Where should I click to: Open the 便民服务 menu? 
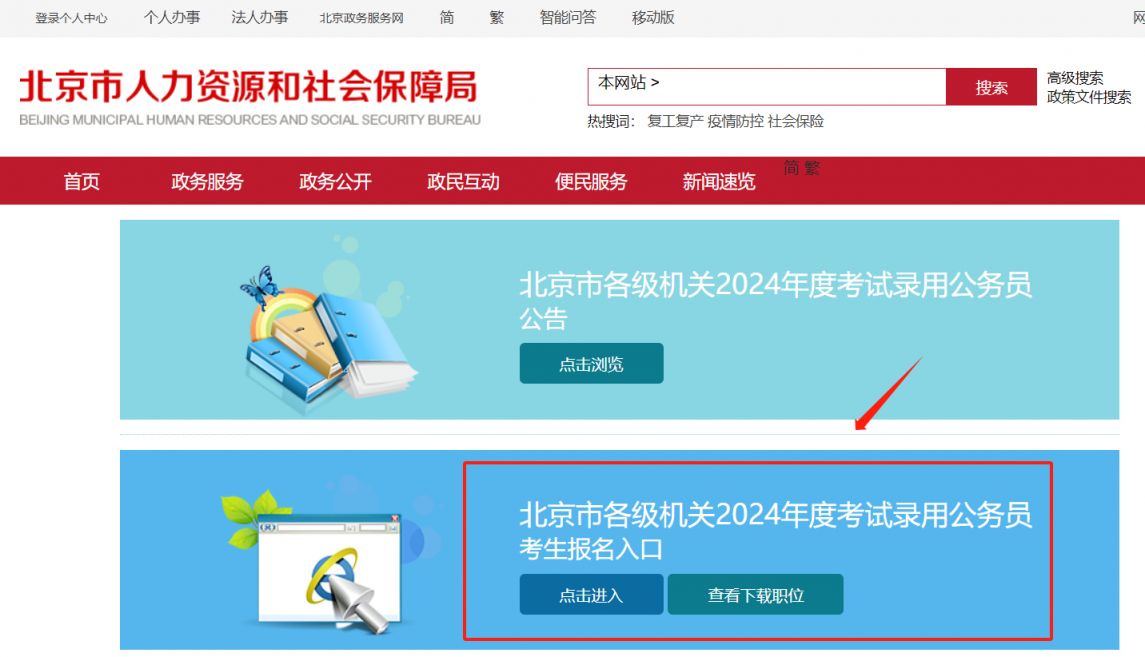pyautogui.click(x=591, y=181)
